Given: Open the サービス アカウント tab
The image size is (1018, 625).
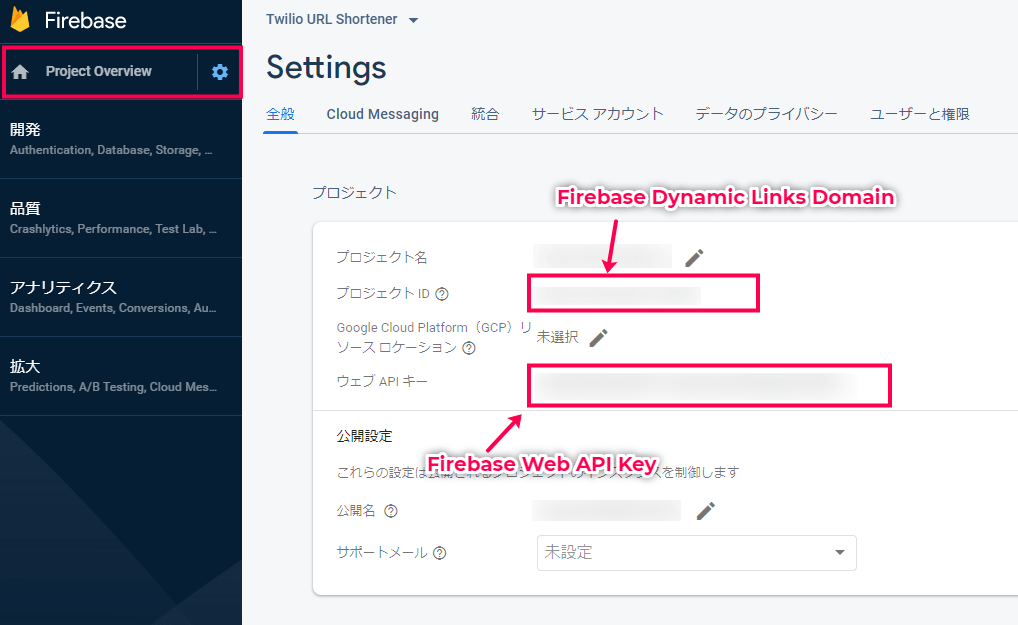Looking at the screenshot, I should click(x=597, y=114).
